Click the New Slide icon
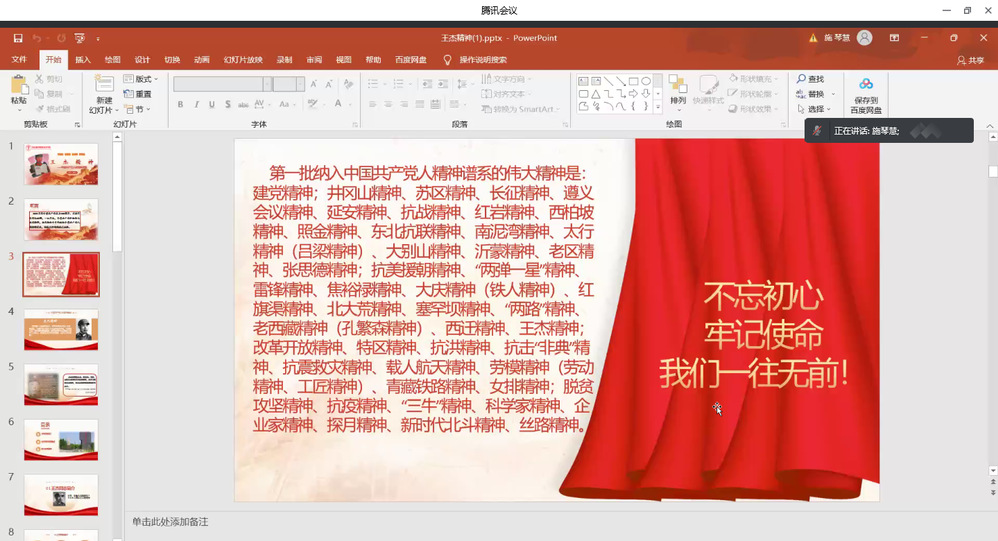The height and width of the screenshot is (541, 998). click(103, 85)
